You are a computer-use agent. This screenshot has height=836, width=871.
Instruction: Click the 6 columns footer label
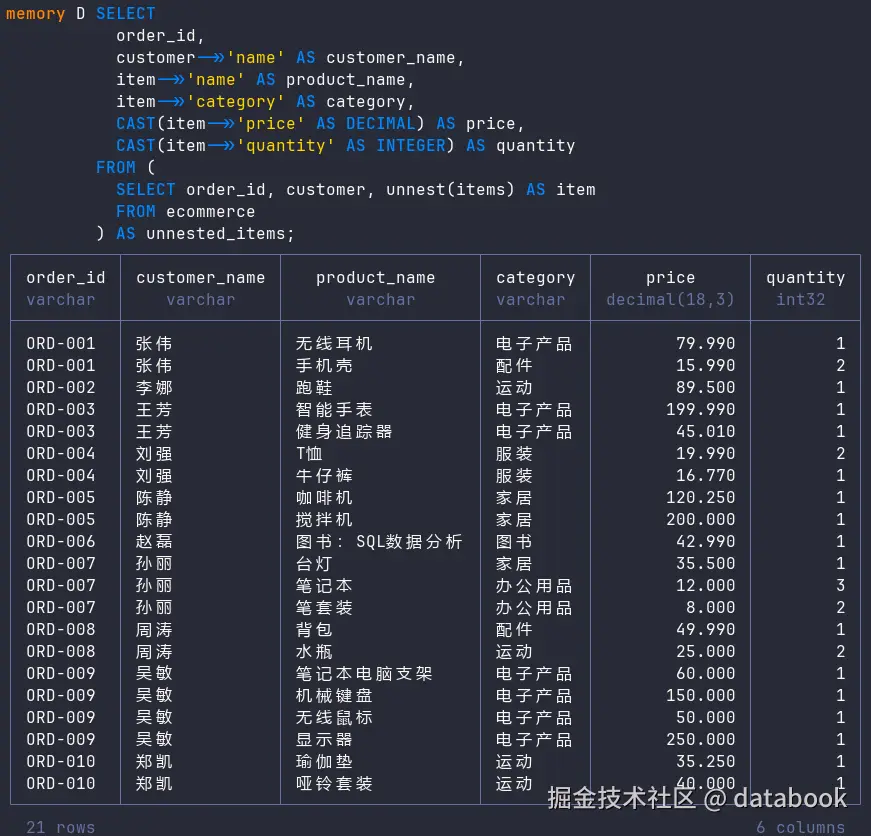(800, 827)
